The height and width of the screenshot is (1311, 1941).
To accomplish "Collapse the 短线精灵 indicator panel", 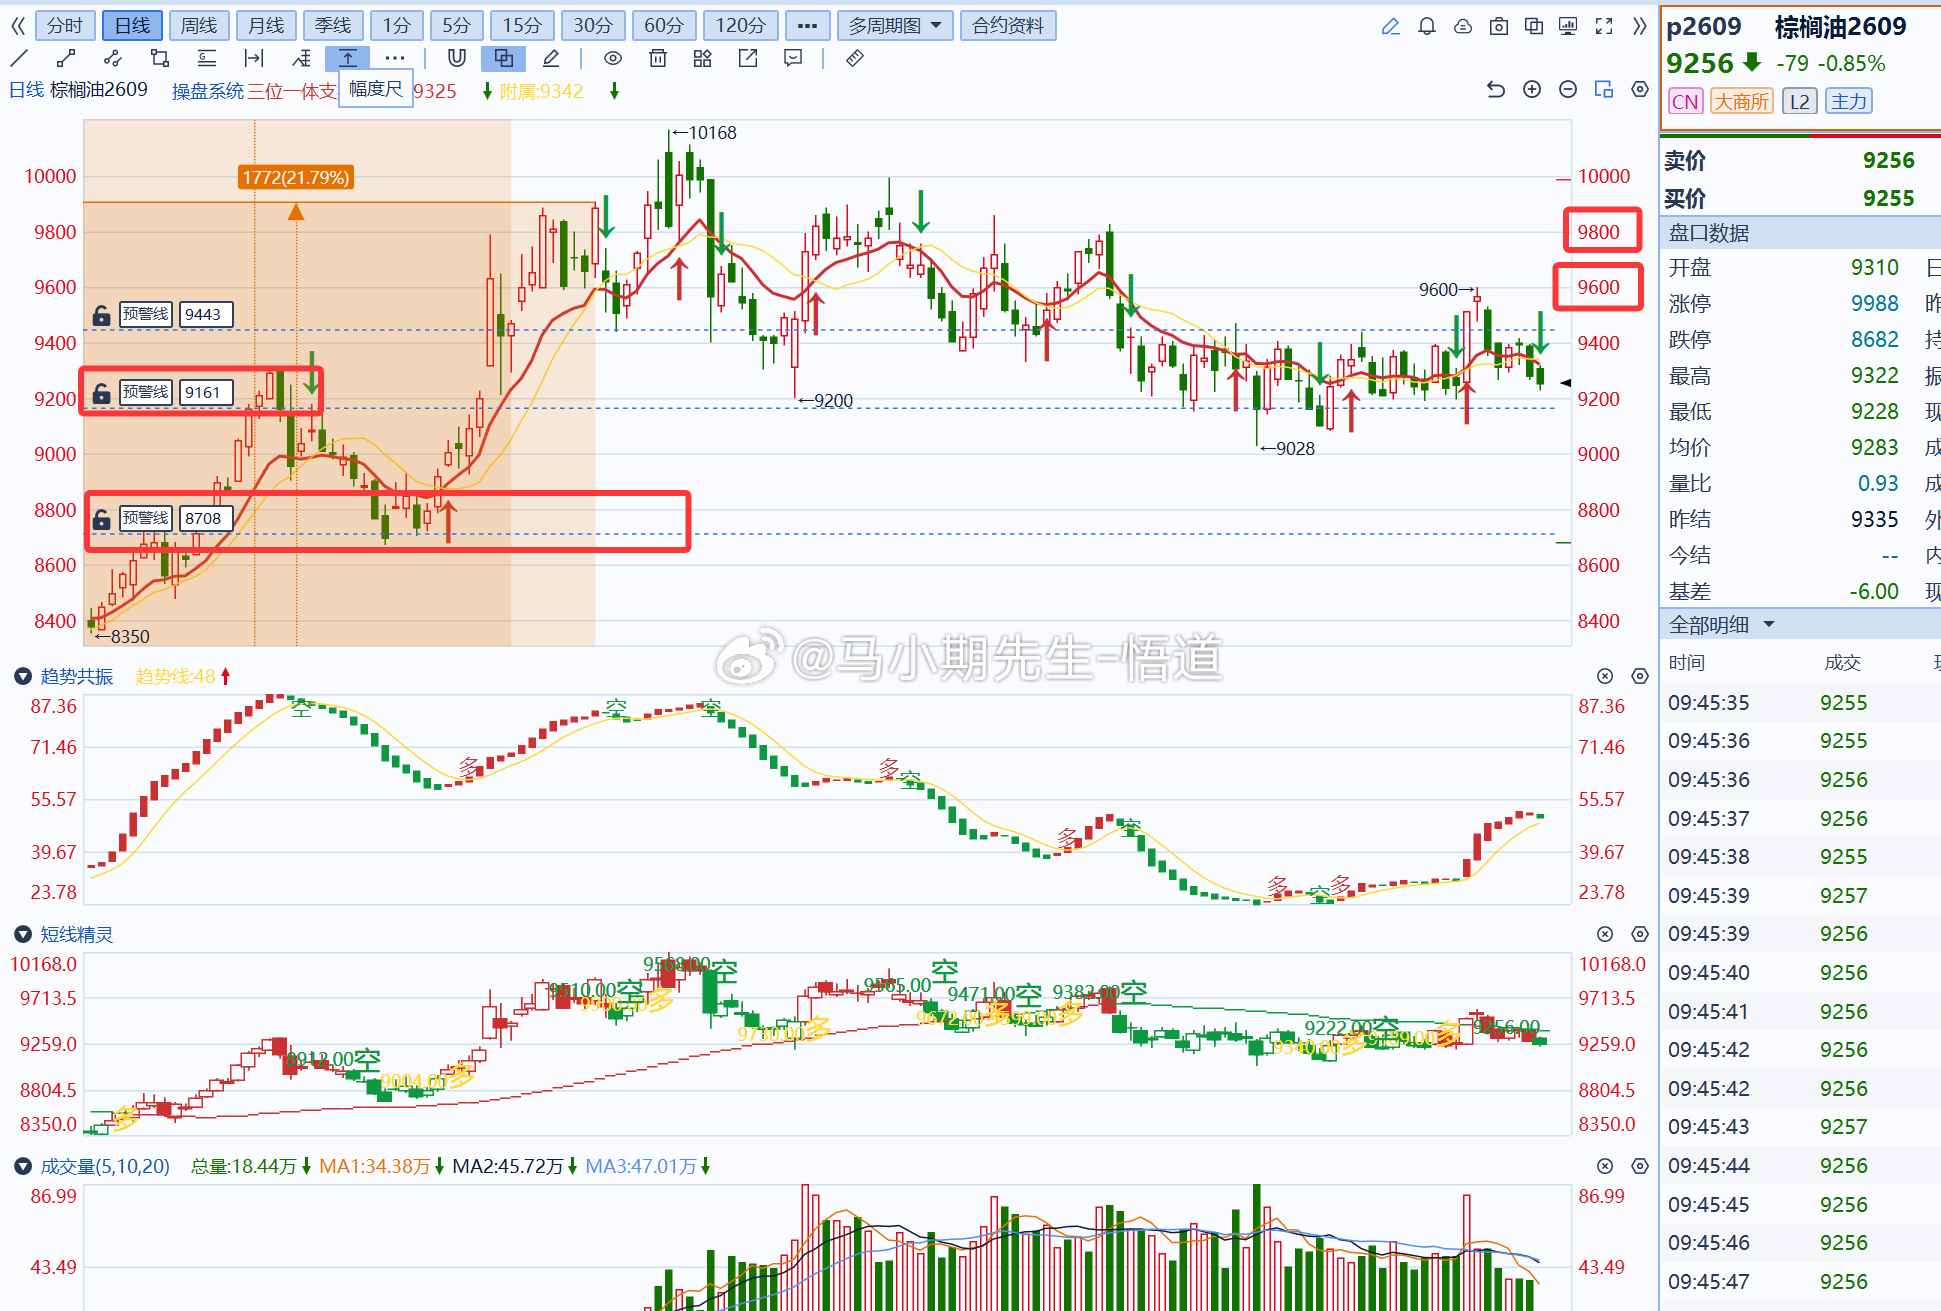I will (23, 935).
